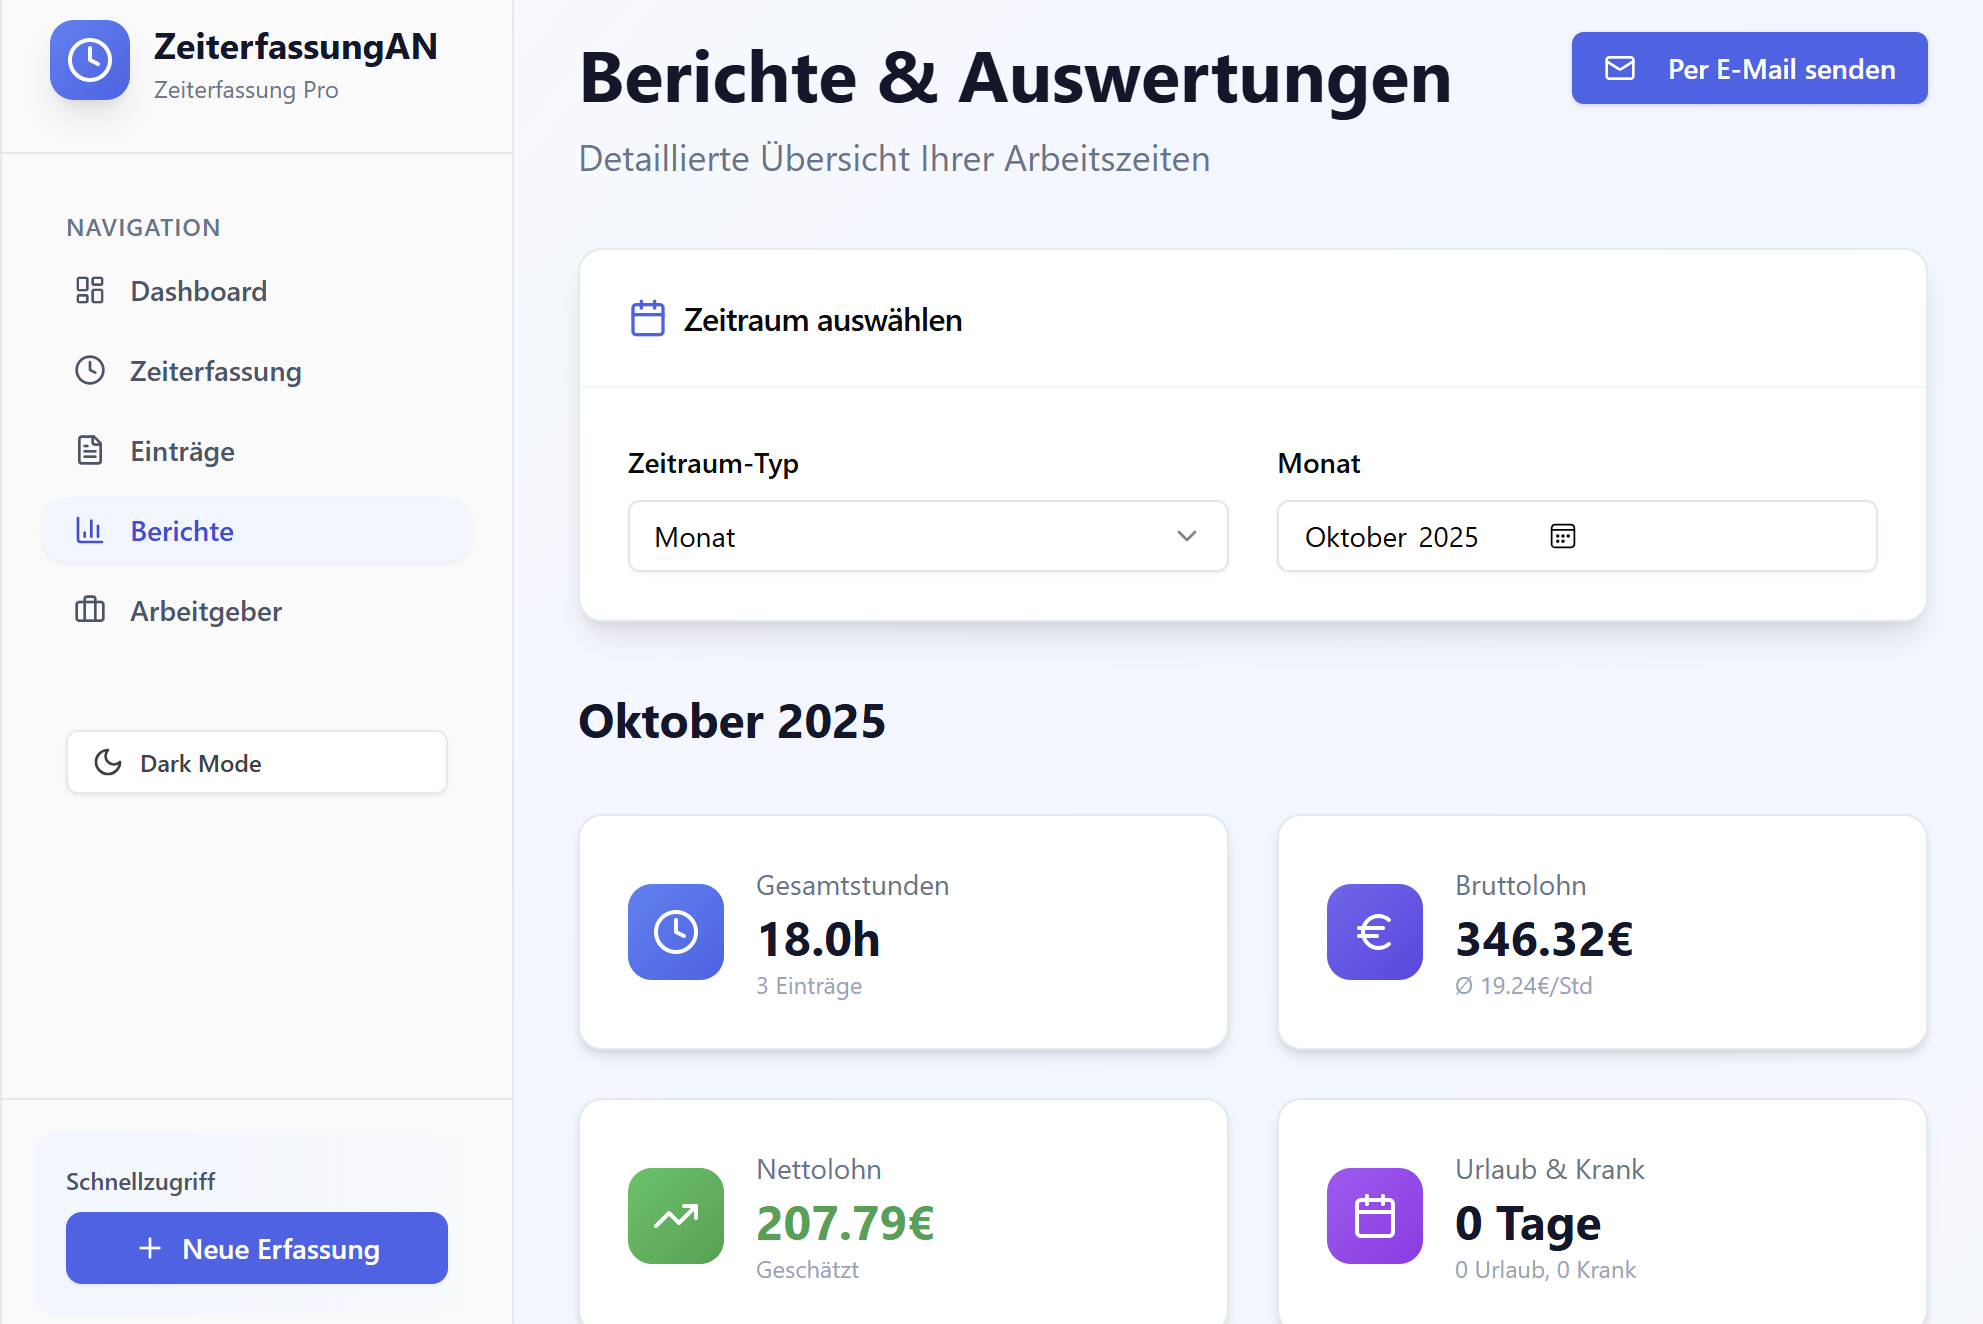
Task: Click the Arbeitgeber briefcase icon
Action: click(90, 610)
